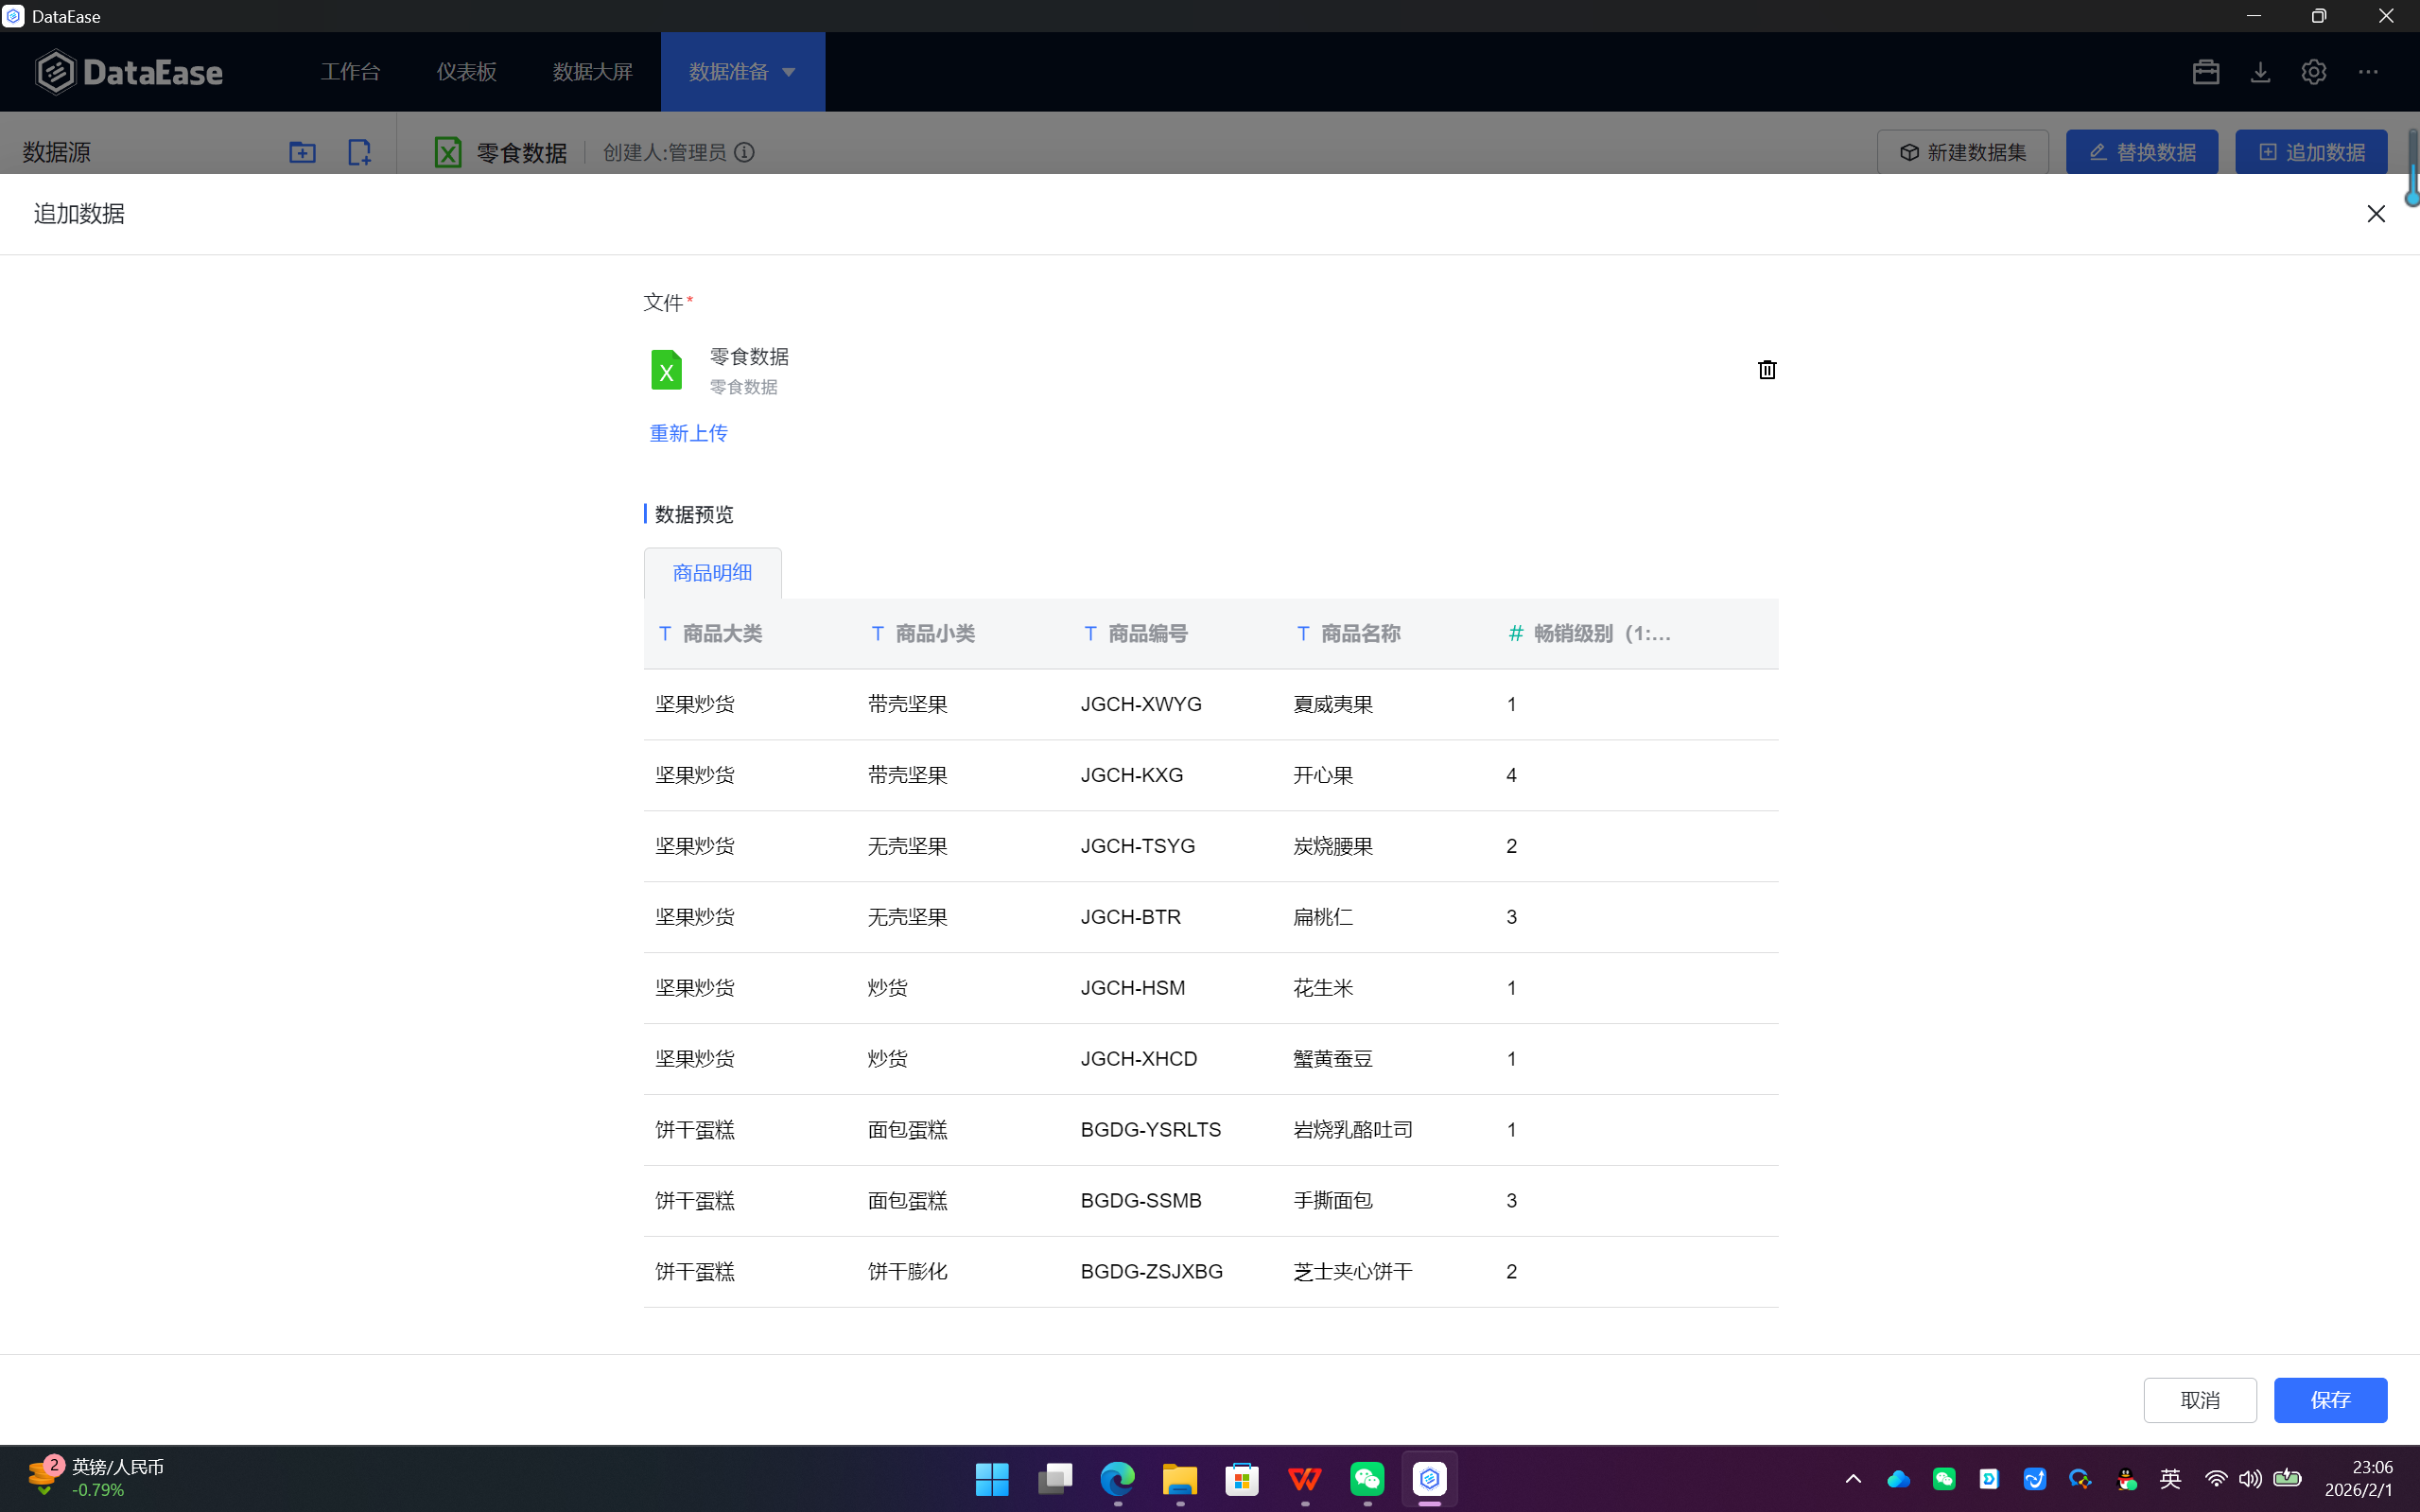Close the 追加数据 dialog with X
Screen dimensions: 2420x1512
pyautogui.click(x=2376, y=214)
